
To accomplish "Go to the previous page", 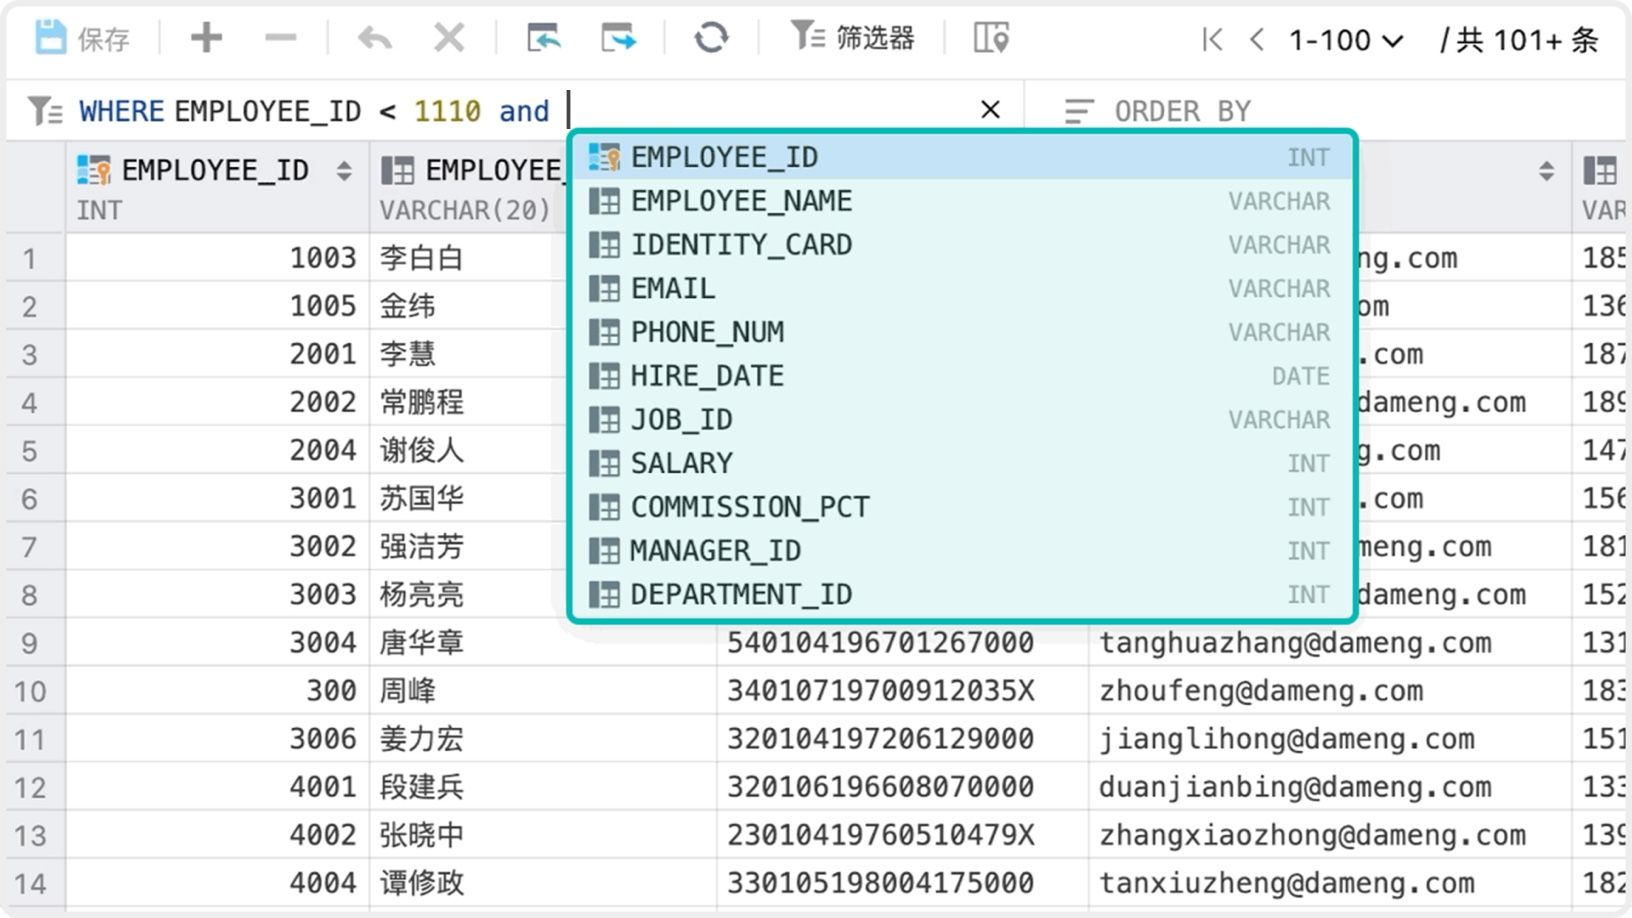I will 1257,40.
